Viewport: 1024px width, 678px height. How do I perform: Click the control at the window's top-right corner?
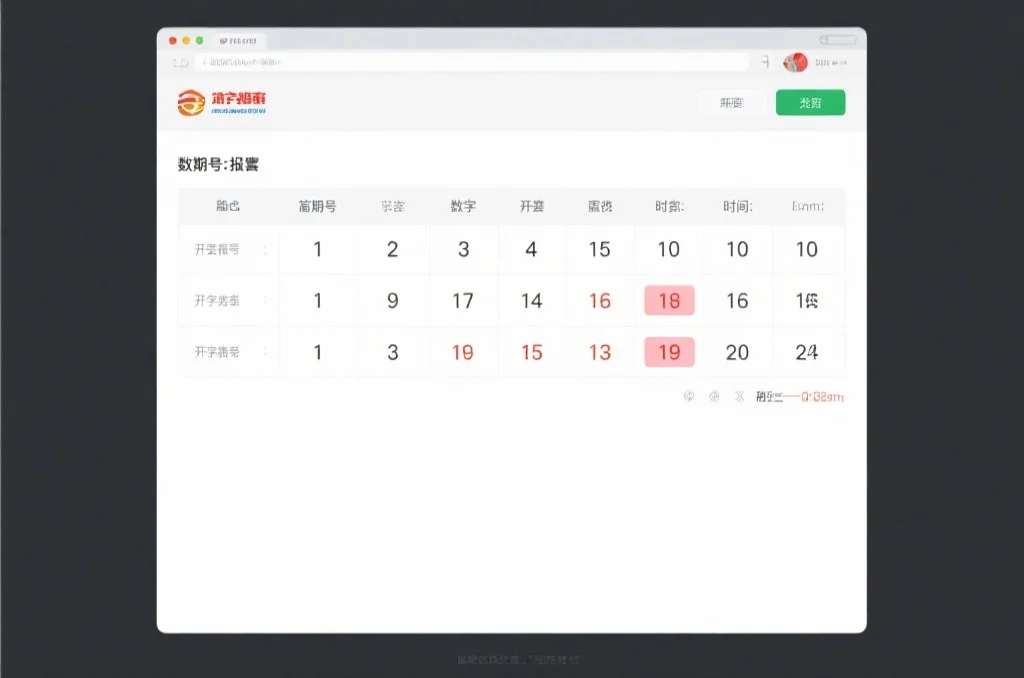click(x=838, y=40)
